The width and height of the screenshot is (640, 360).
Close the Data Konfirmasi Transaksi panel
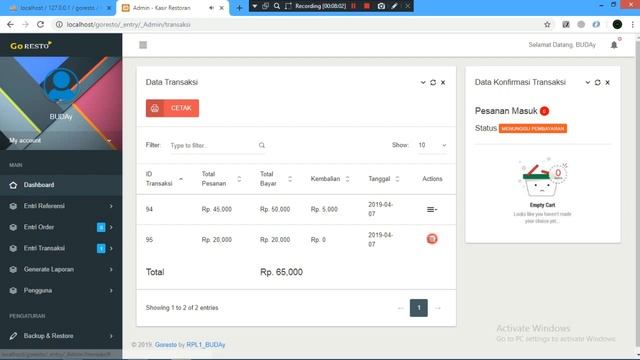(607, 82)
